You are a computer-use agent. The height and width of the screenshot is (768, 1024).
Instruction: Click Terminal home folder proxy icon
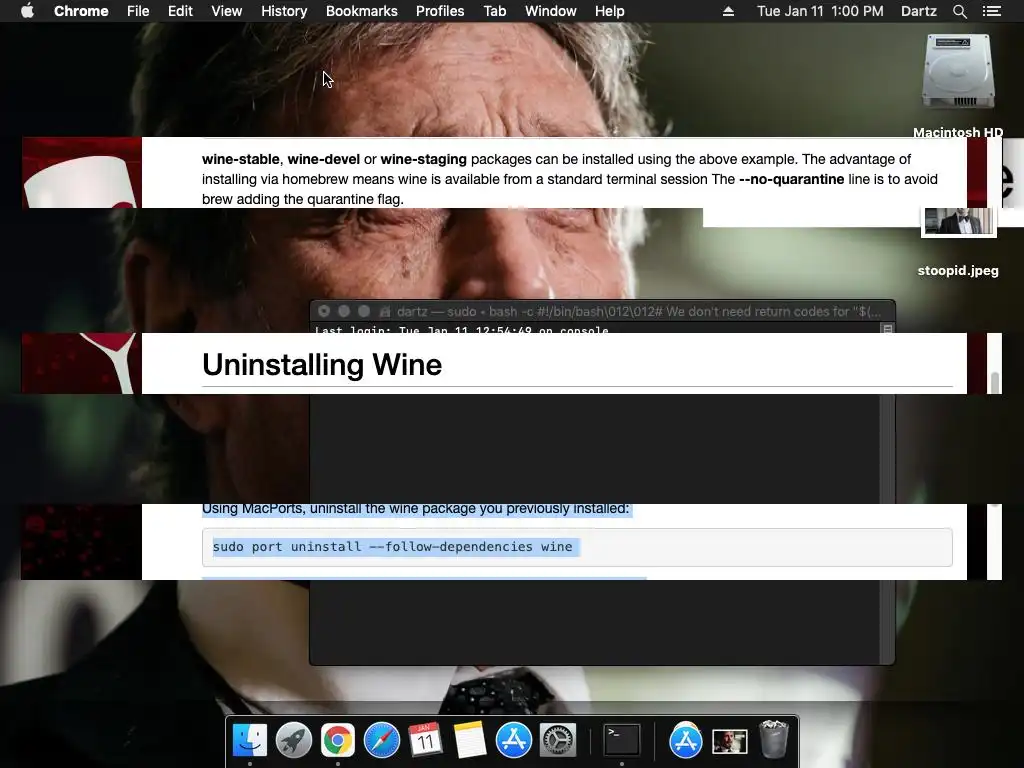point(385,312)
